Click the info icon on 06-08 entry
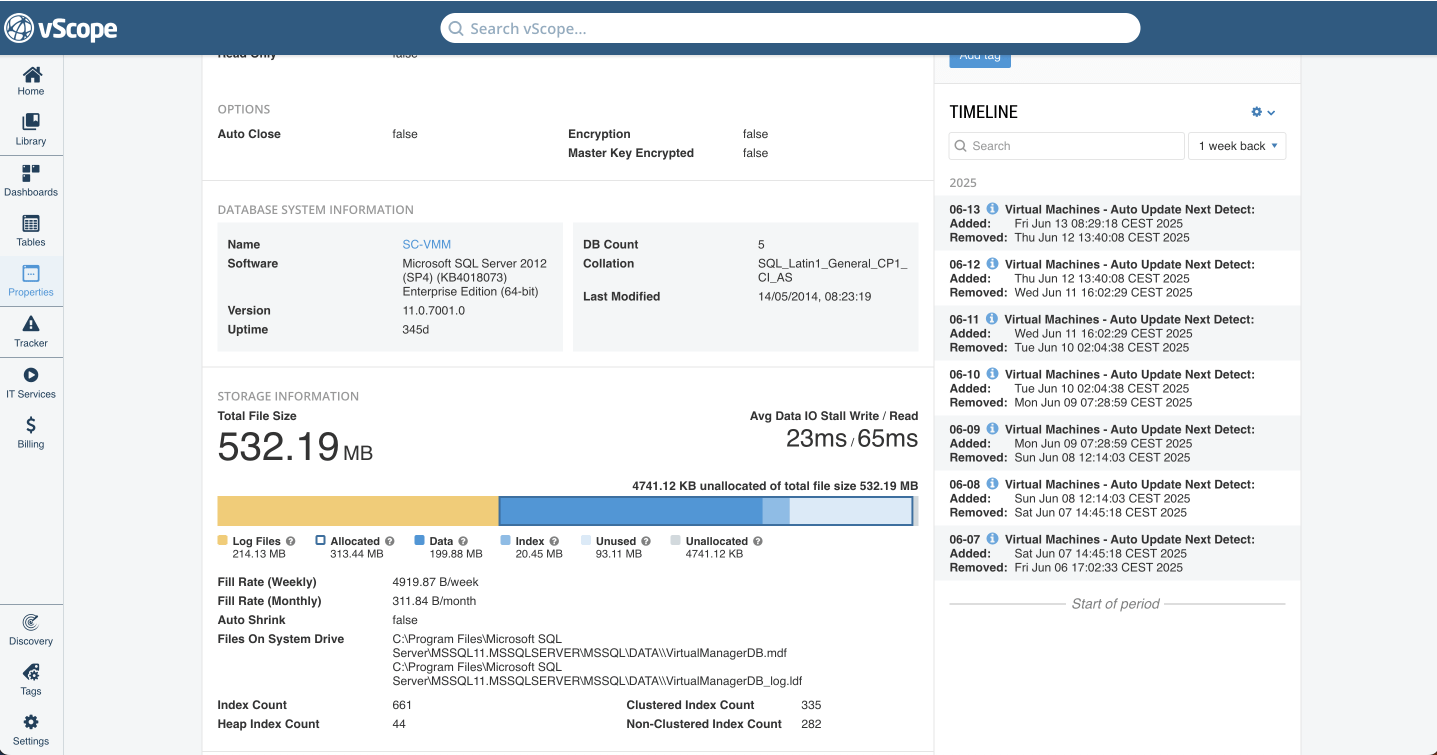The width and height of the screenshot is (1437, 755). [993, 483]
